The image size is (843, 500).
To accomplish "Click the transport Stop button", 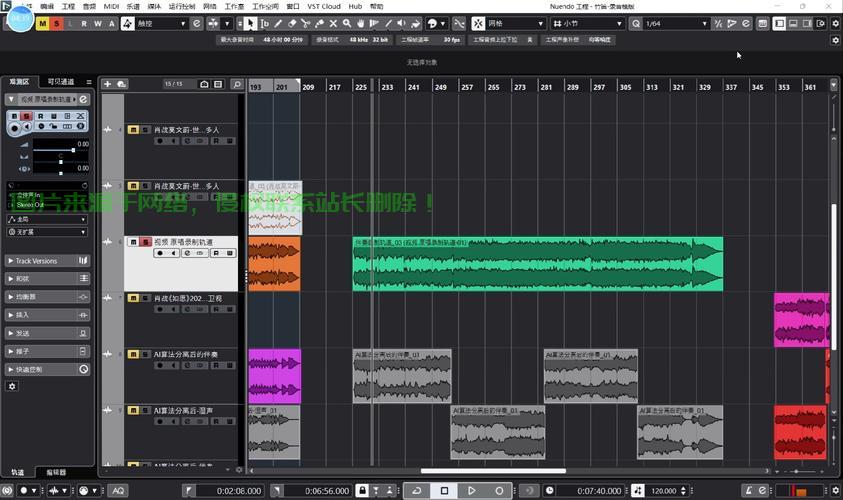I will point(444,490).
